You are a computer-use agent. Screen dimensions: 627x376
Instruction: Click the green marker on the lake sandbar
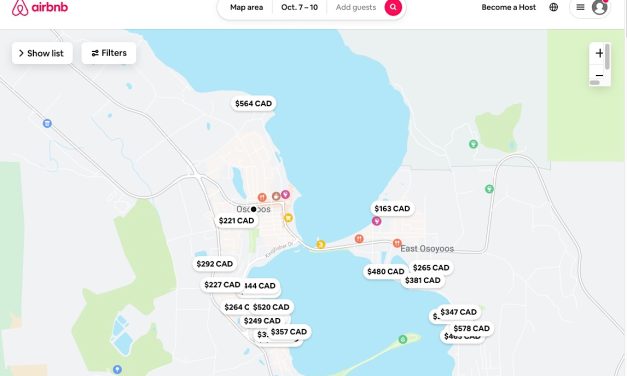(x=403, y=339)
